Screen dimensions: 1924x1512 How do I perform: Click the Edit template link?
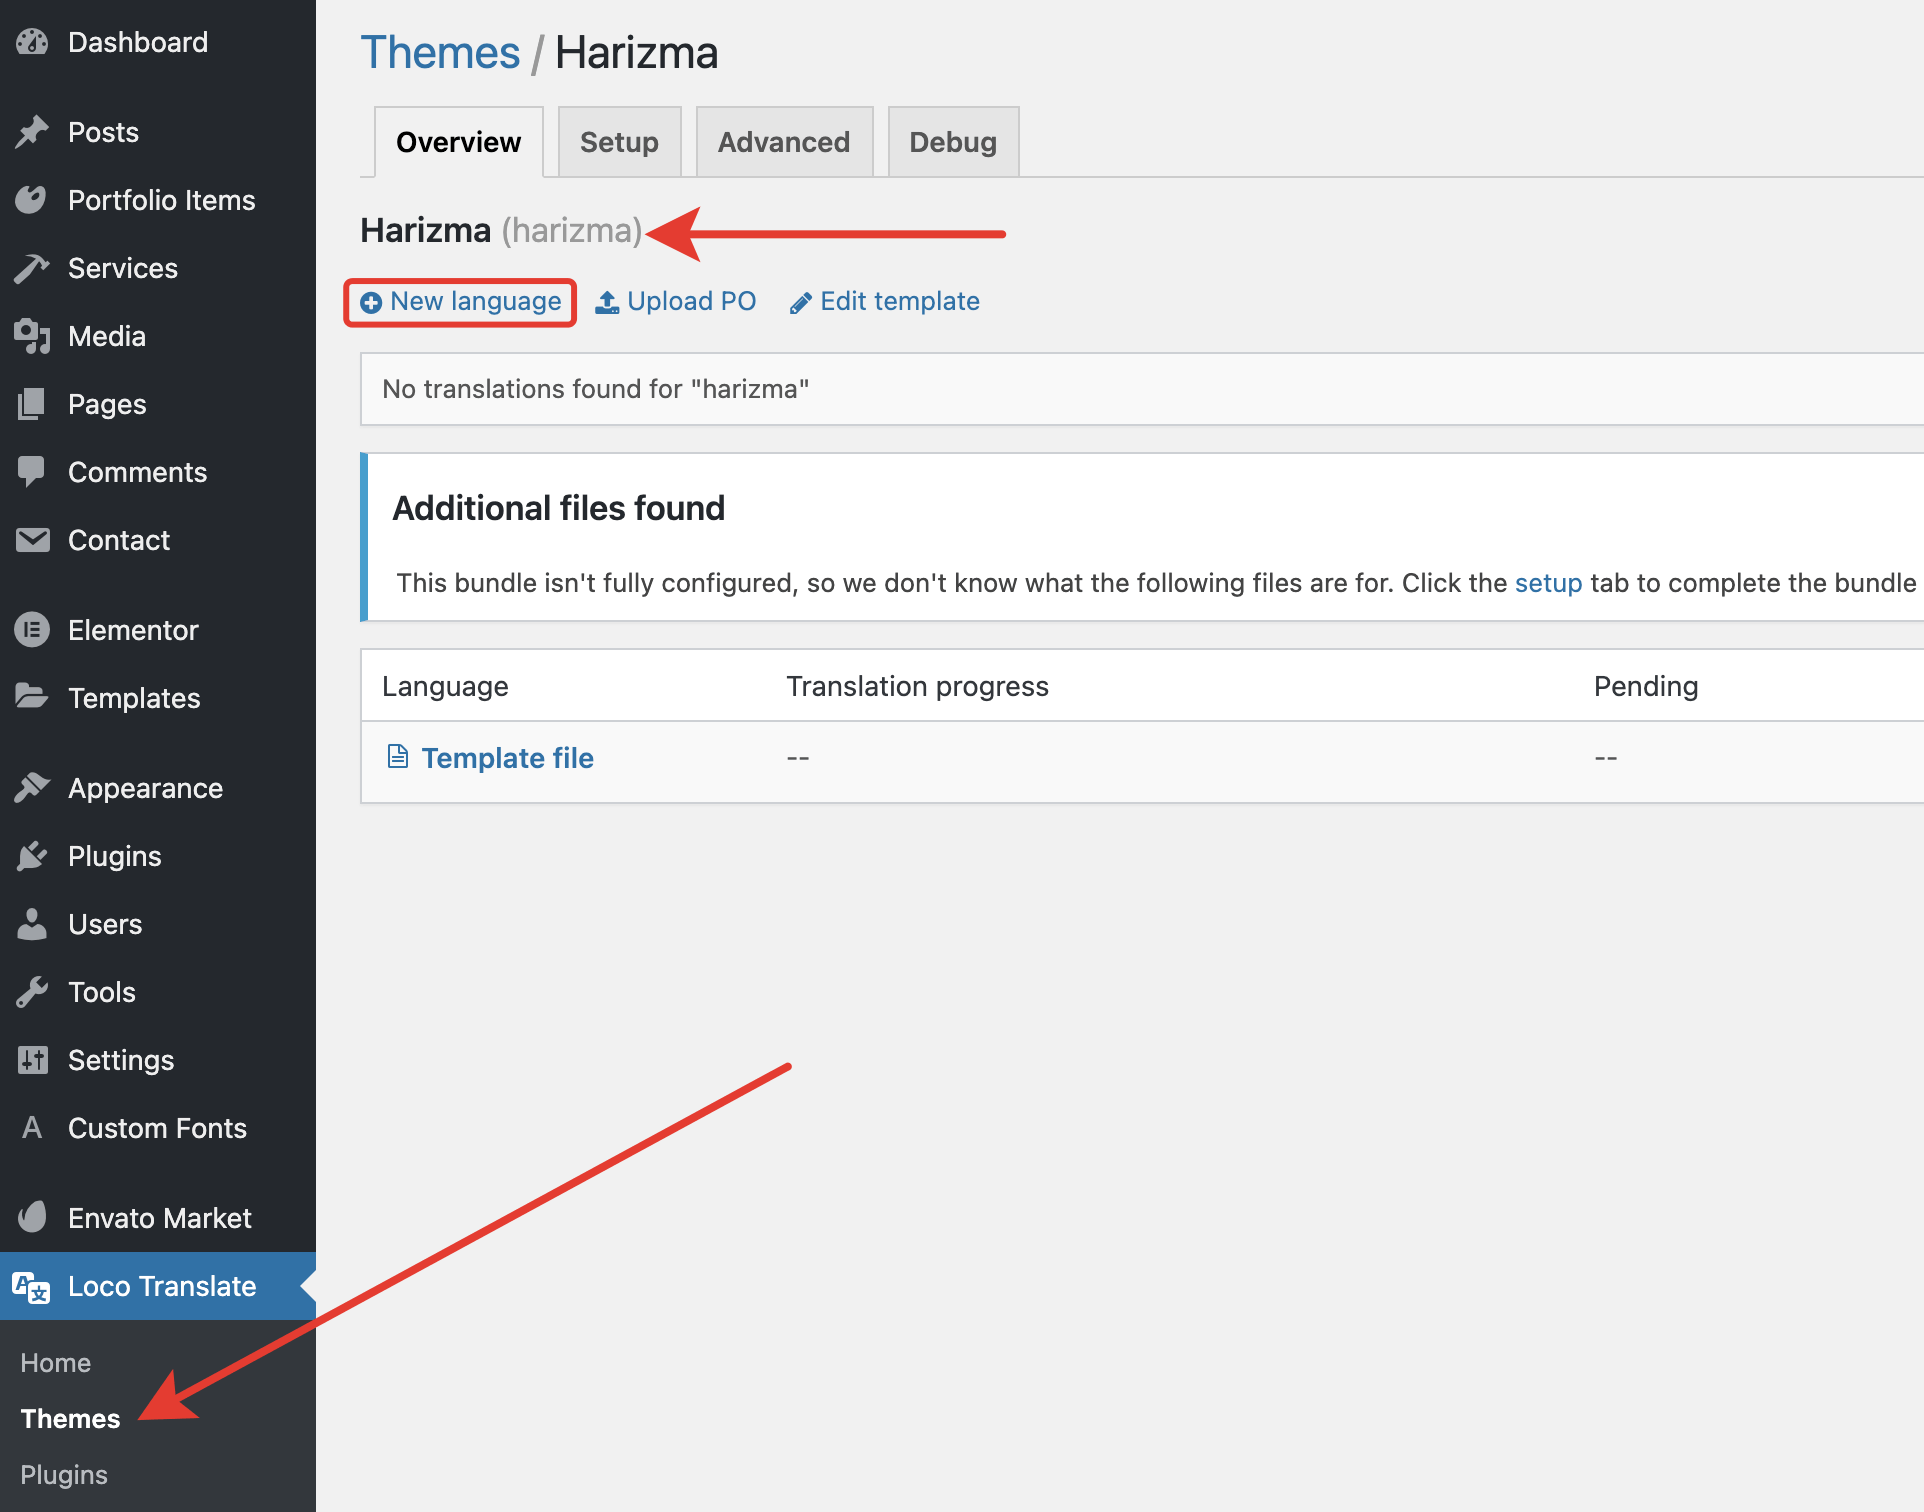899,302
